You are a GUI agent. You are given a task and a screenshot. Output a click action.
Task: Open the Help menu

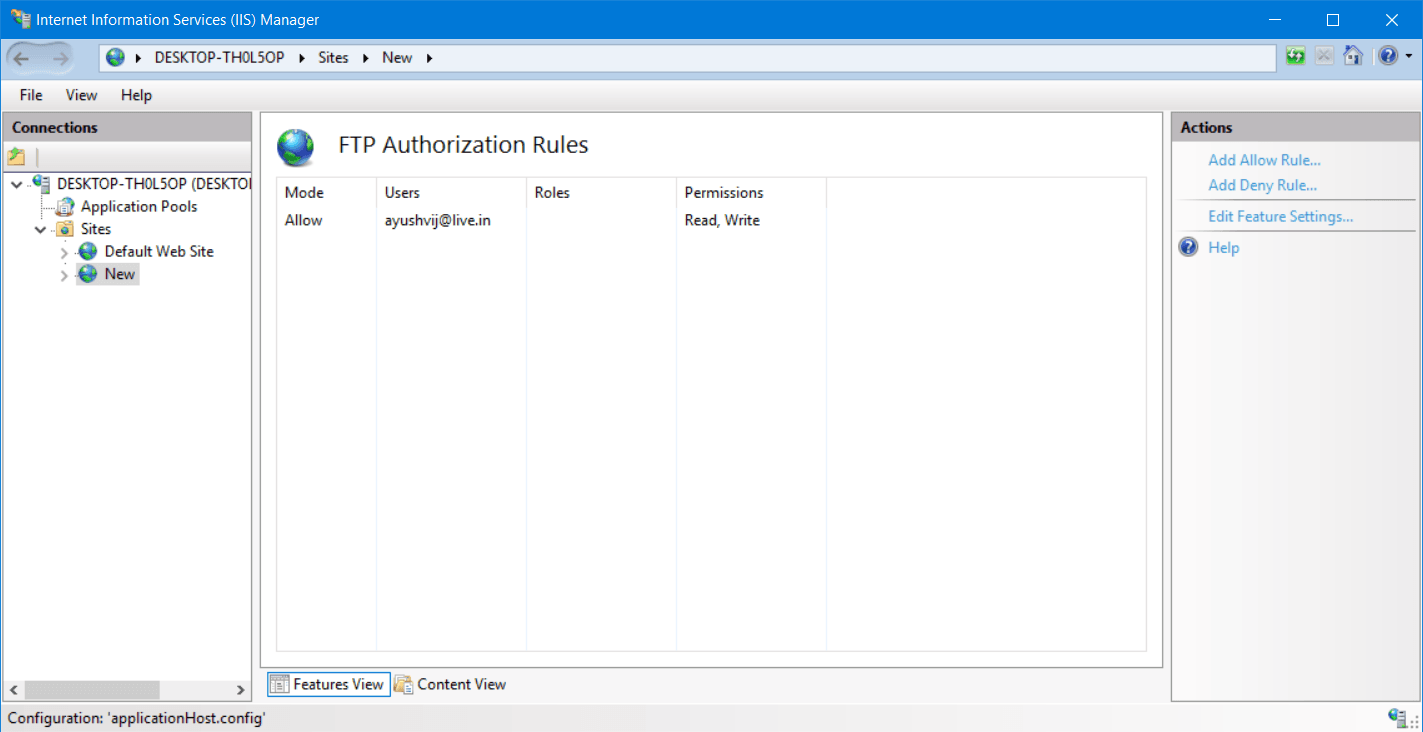(x=136, y=95)
